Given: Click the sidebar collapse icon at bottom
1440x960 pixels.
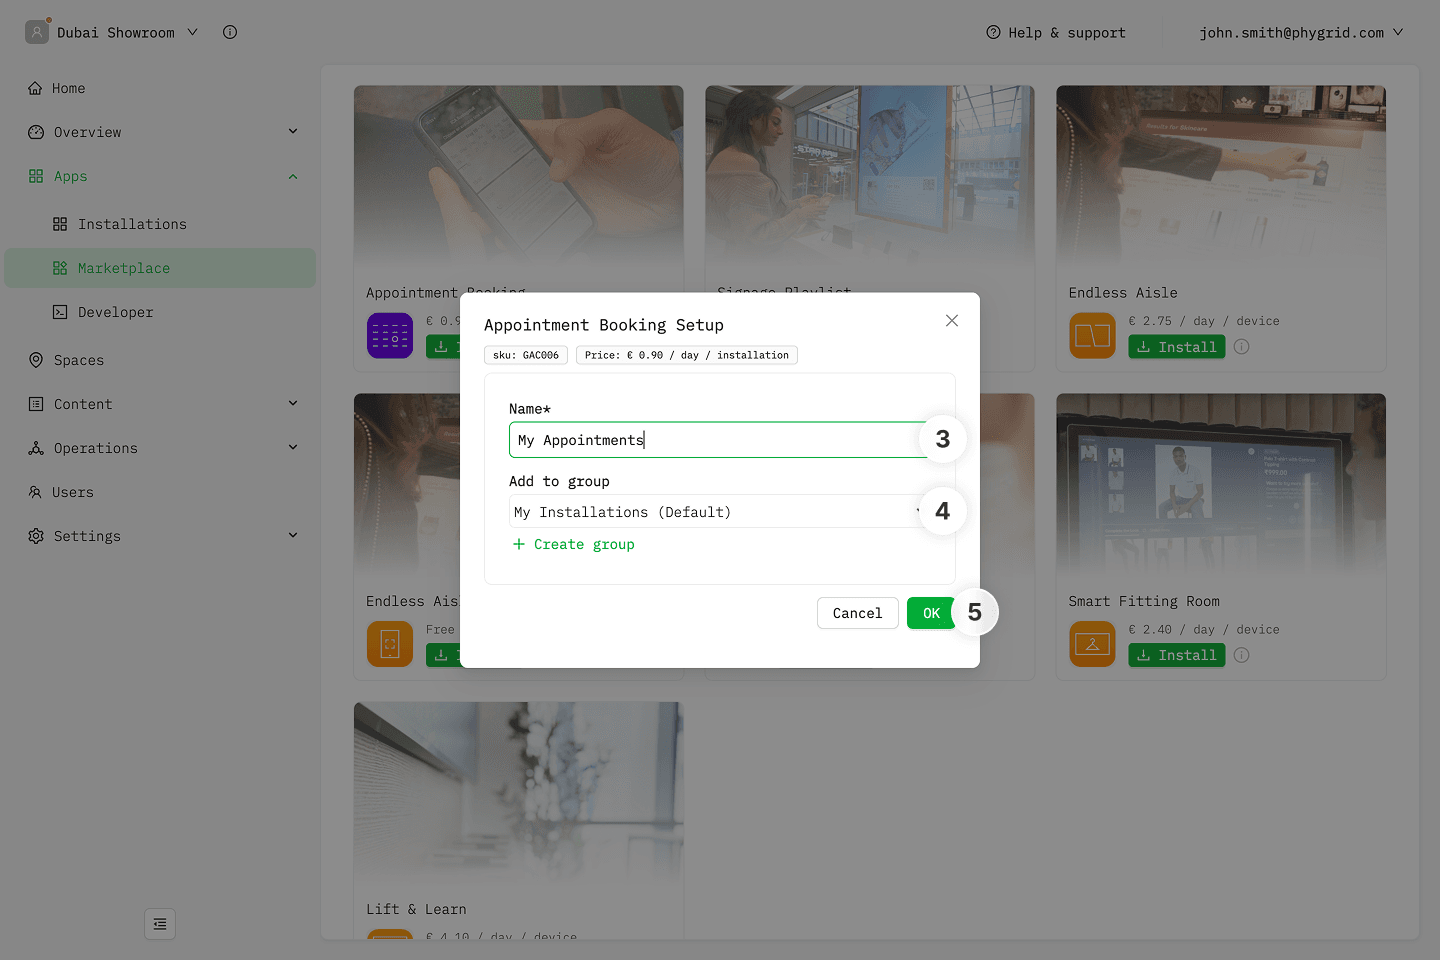Looking at the screenshot, I should pyautogui.click(x=160, y=924).
